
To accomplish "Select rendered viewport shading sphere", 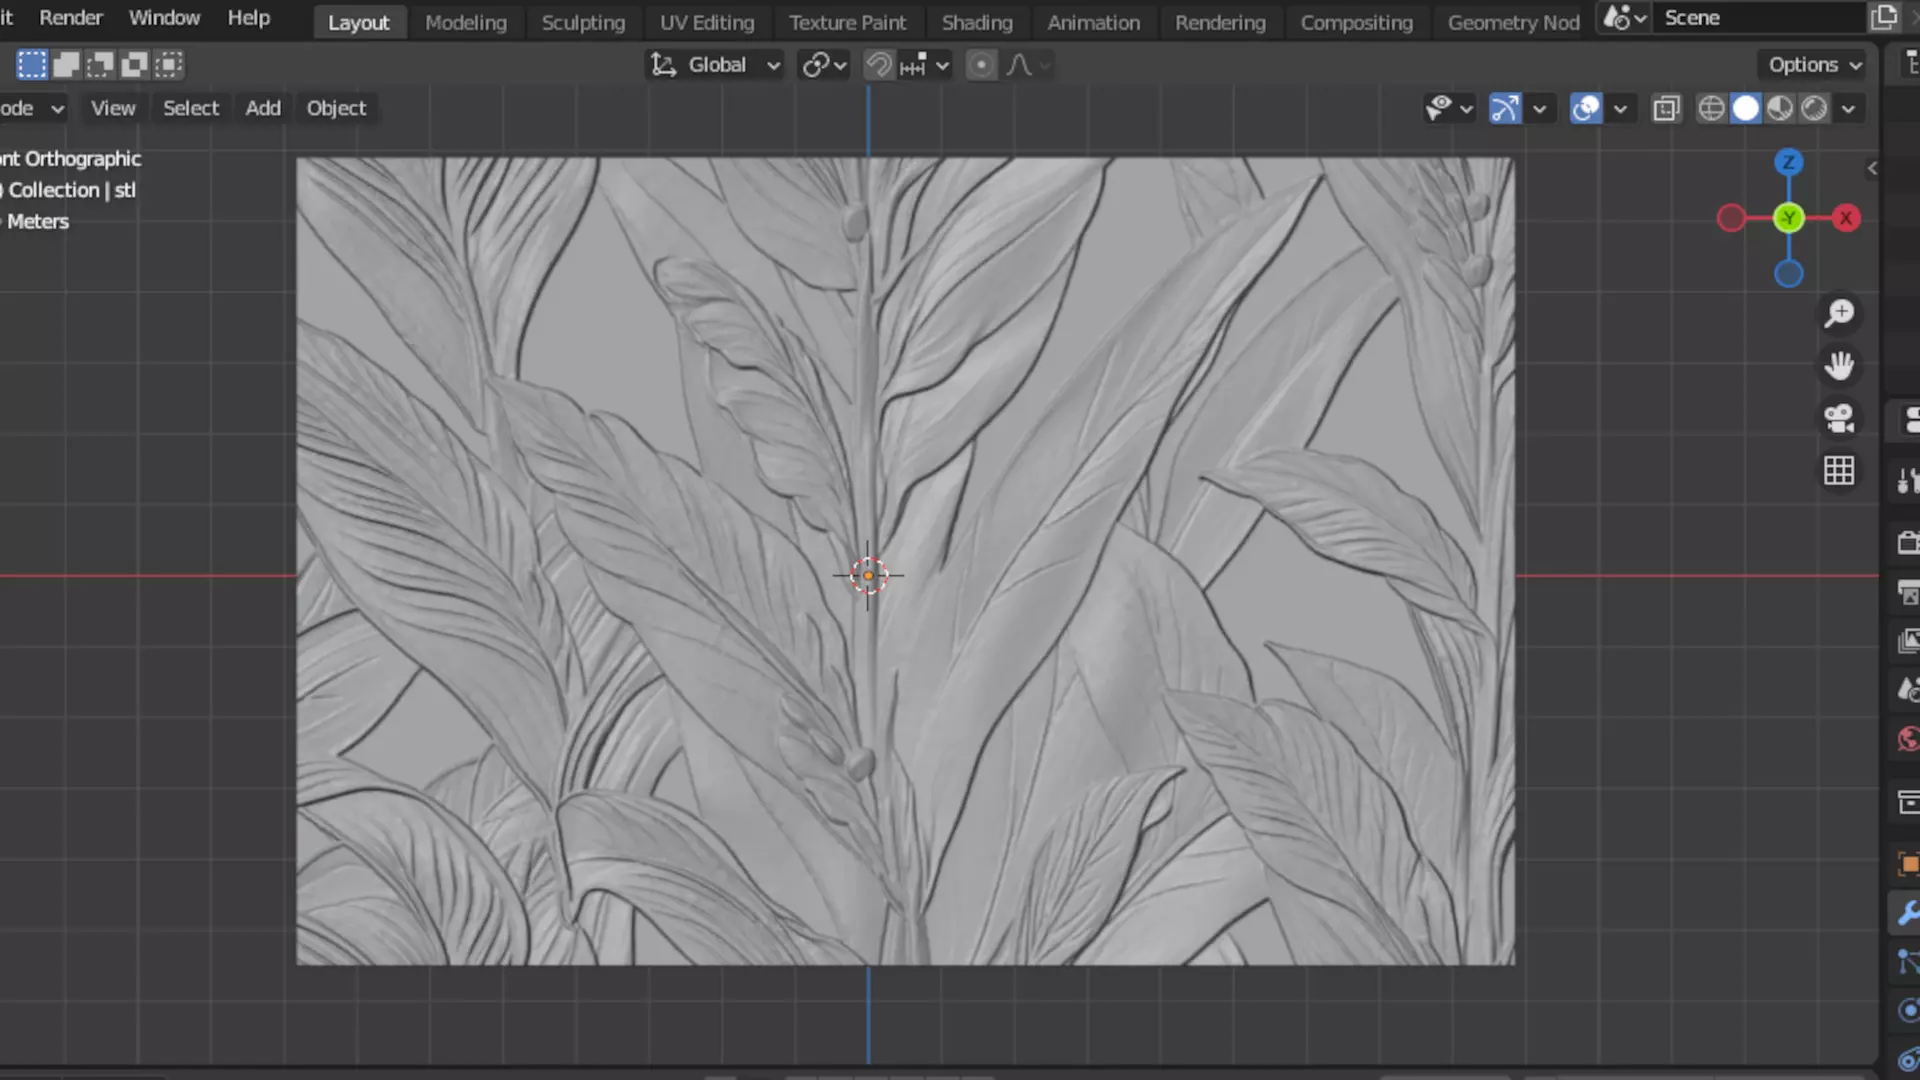I will coord(1814,108).
